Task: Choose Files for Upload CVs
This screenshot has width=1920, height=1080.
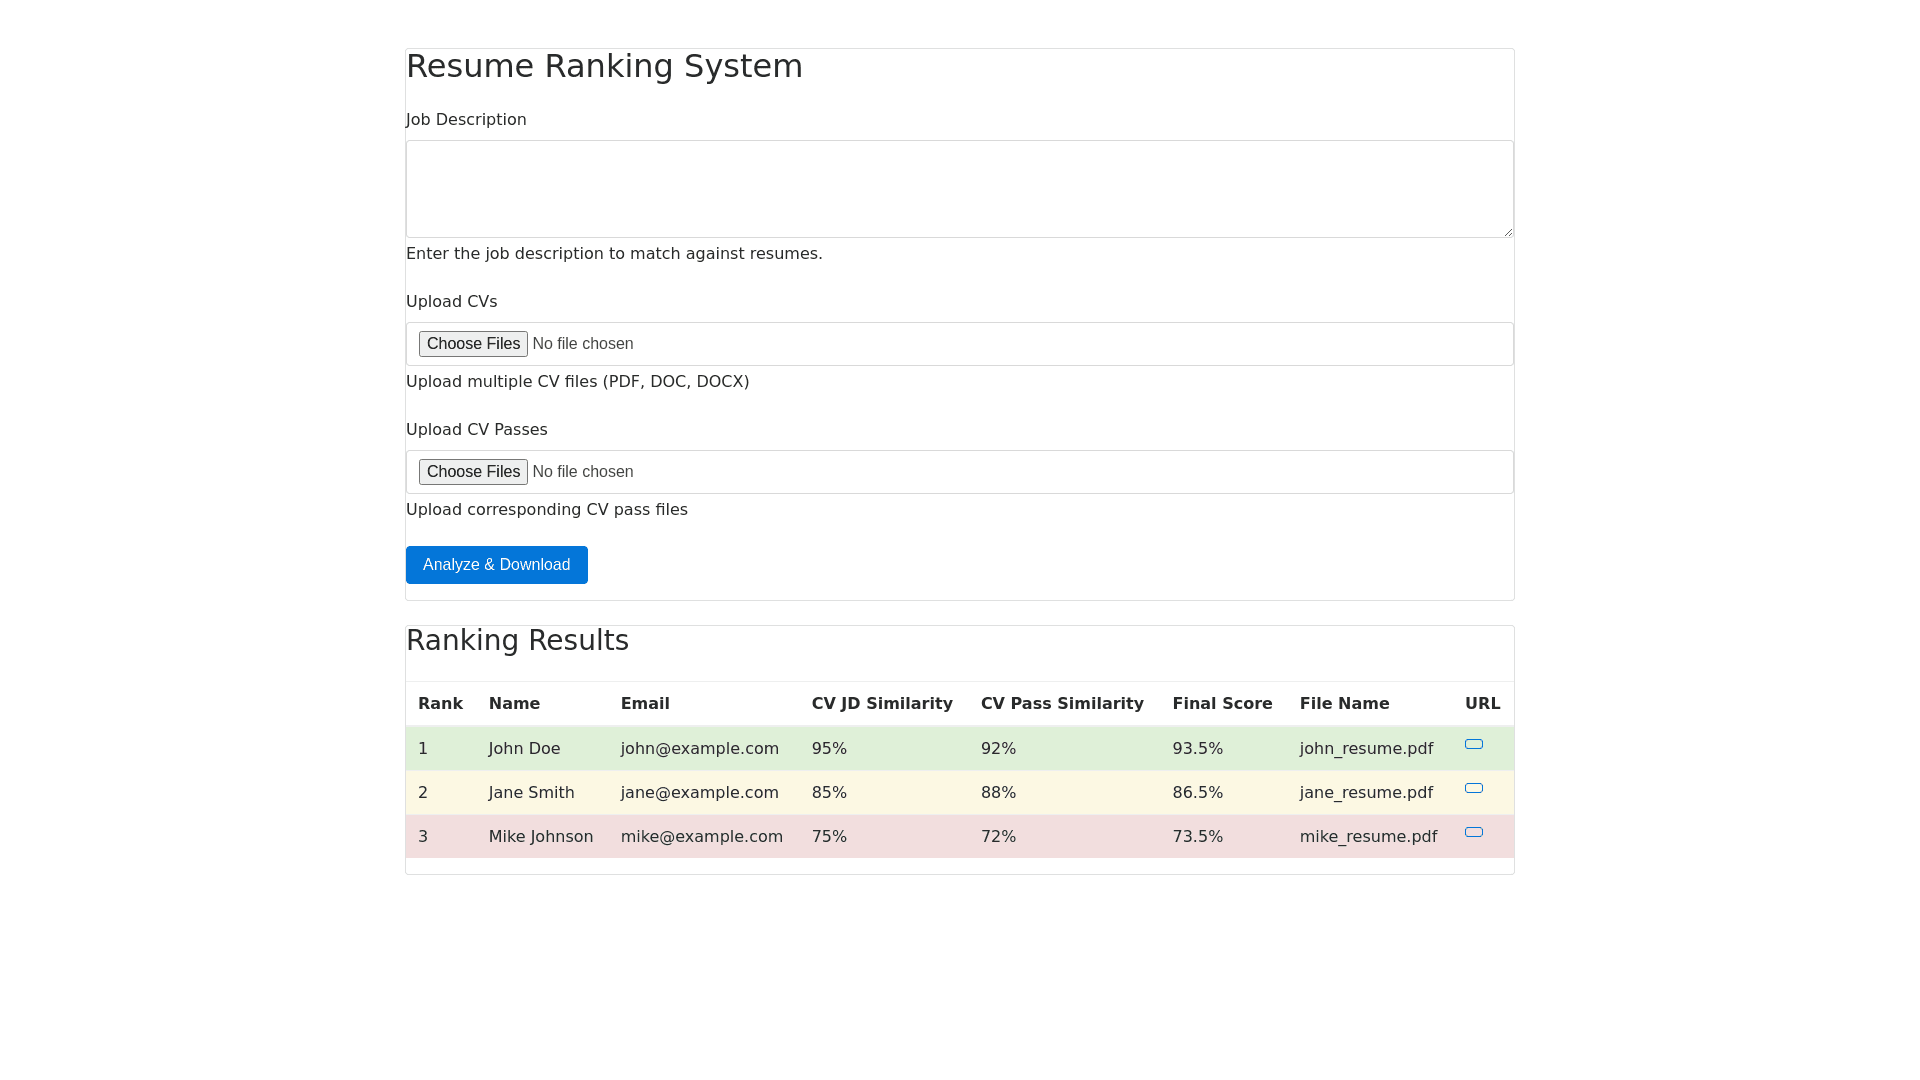Action: pos(473,344)
